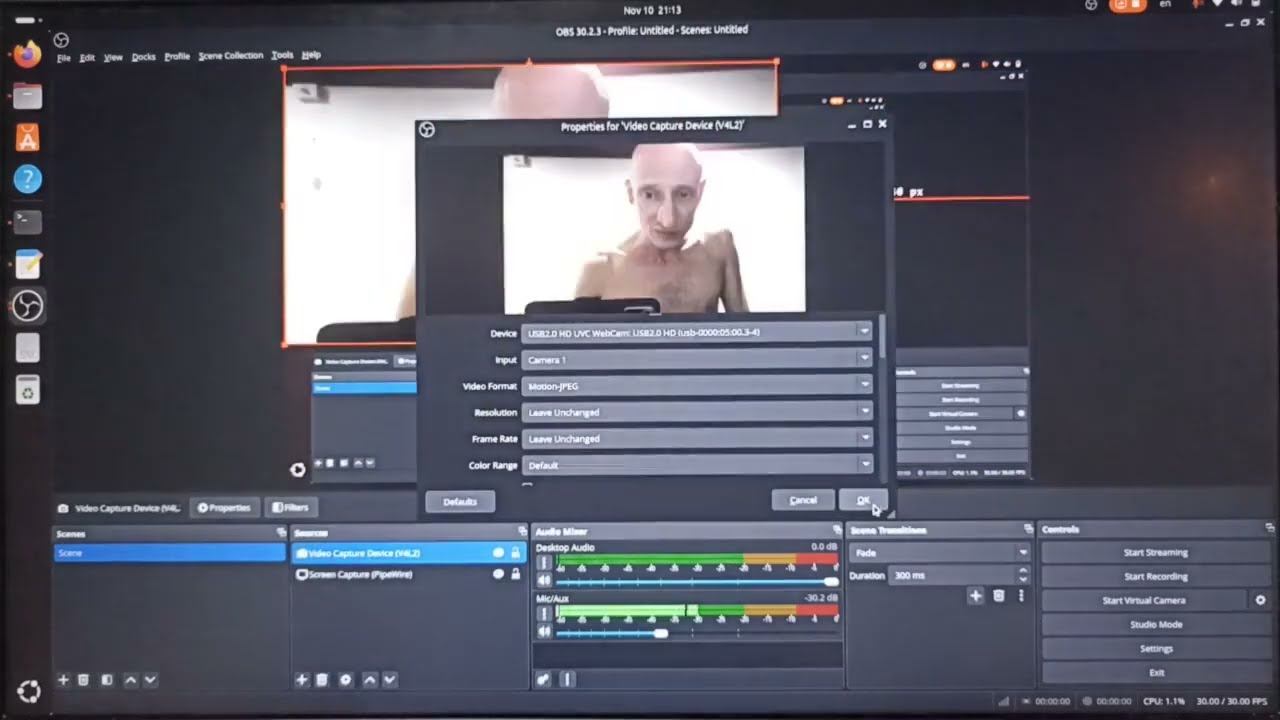Image resolution: width=1280 pixels, height=720 pixels.
Task: Open audio mixer vertical menu icon
Action: click(567, 680)
